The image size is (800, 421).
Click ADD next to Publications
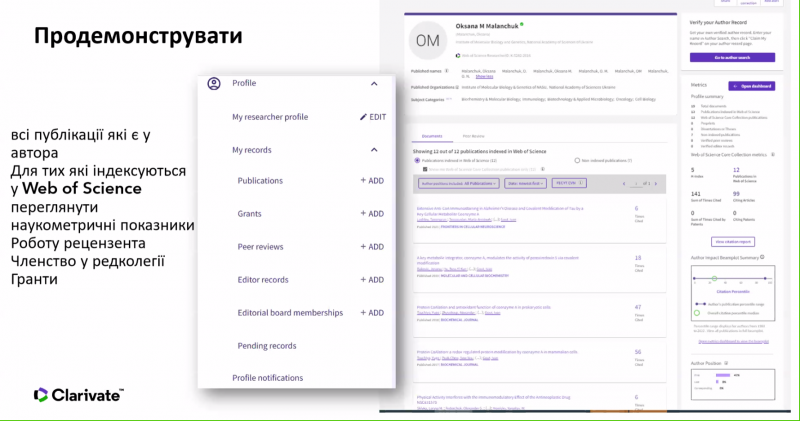[x=372, y=181]
